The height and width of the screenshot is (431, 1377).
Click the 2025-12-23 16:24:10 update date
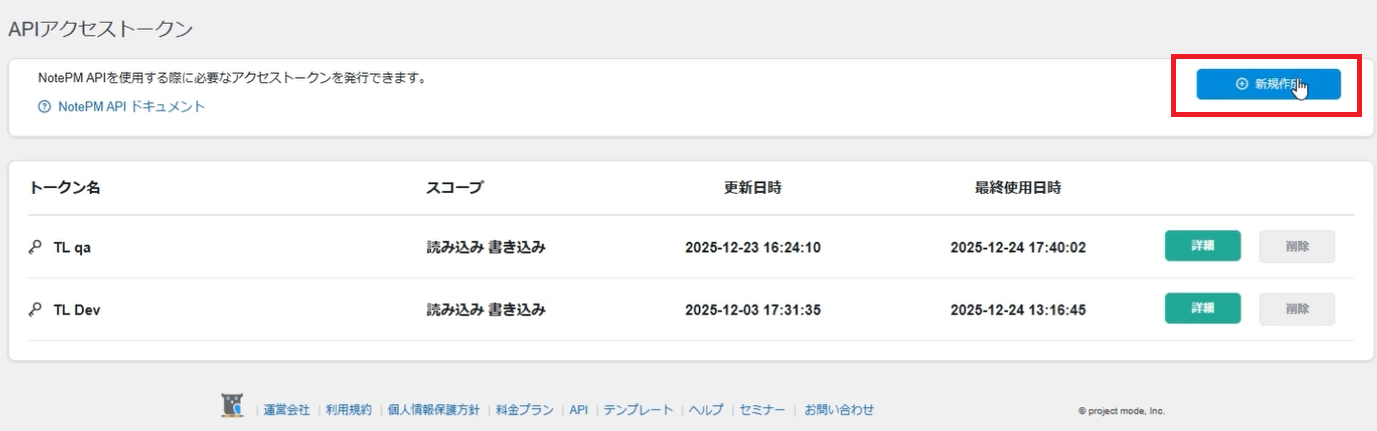[753, 247]
